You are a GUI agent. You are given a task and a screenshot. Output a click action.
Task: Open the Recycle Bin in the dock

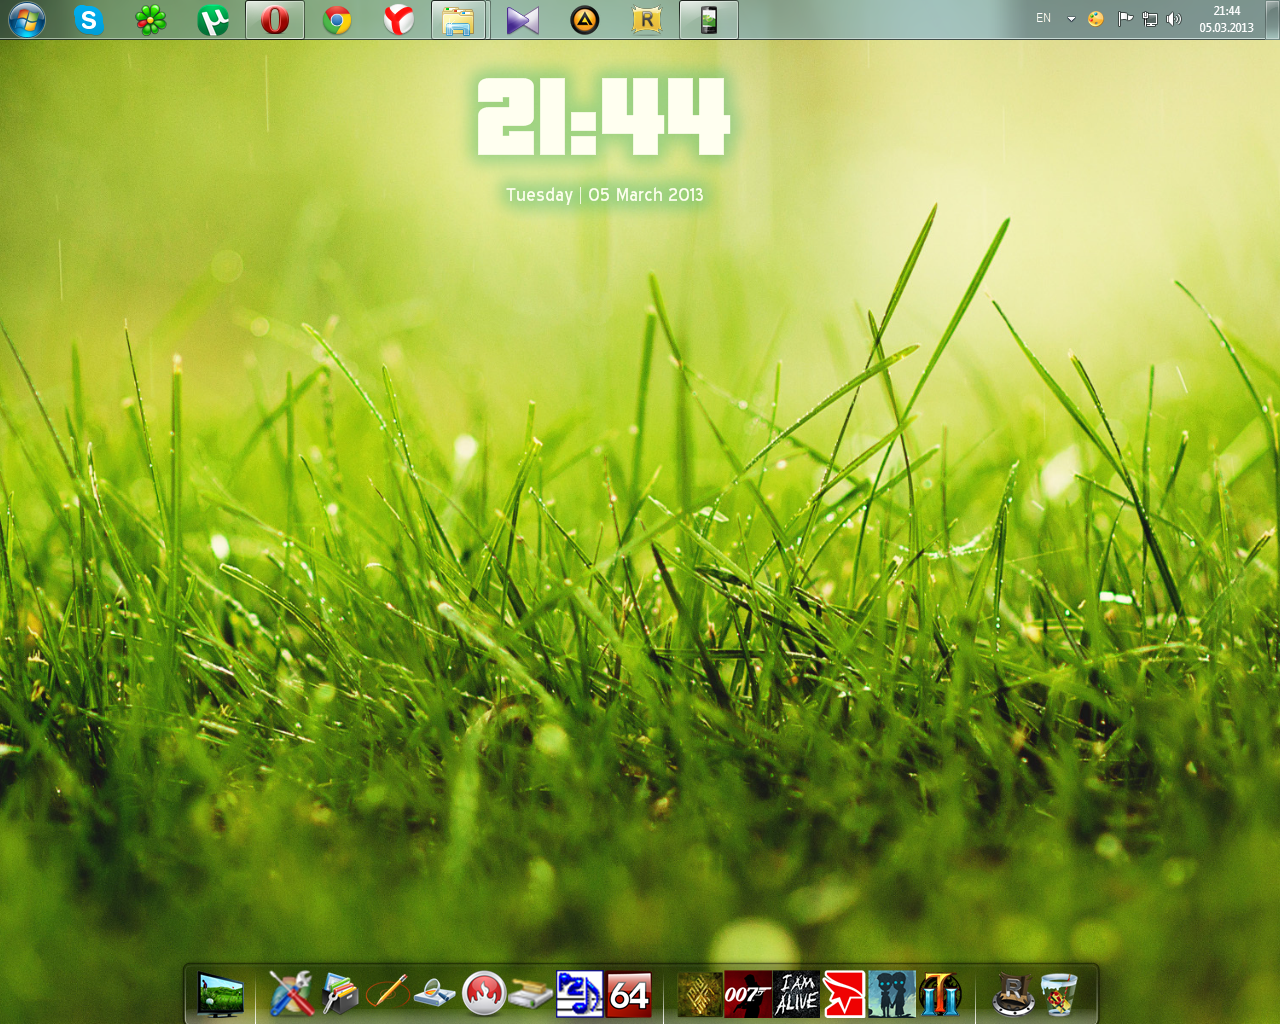(x=1059, y=995)
